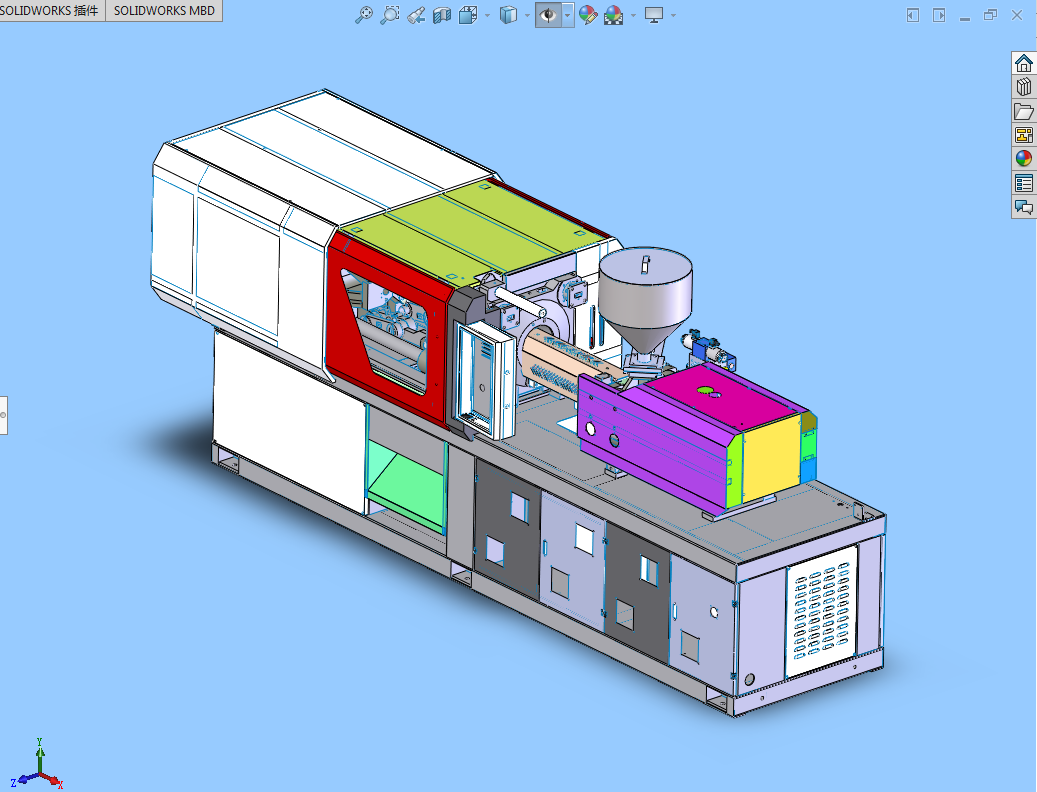Expand the View Orientation dropdown arrow

point(487,15)
